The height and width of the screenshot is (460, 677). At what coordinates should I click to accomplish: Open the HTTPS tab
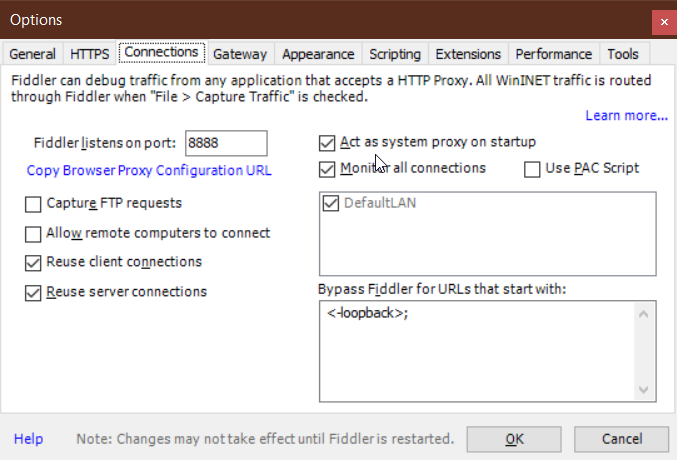(90, 54)
